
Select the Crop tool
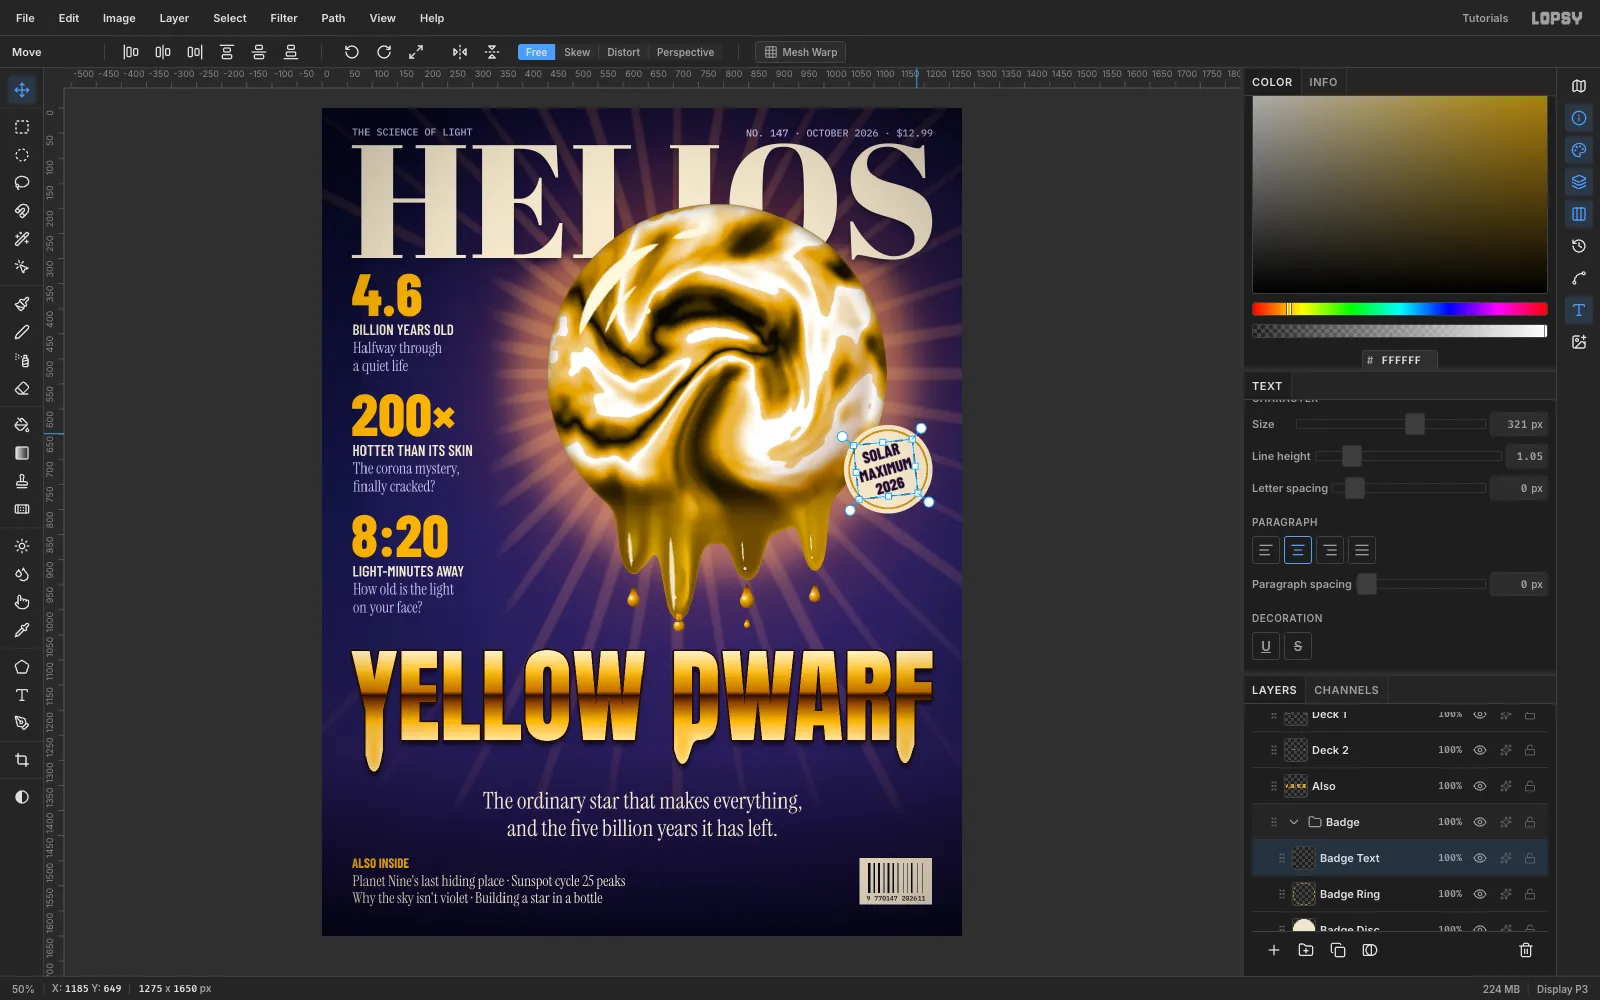coord(21,760)
